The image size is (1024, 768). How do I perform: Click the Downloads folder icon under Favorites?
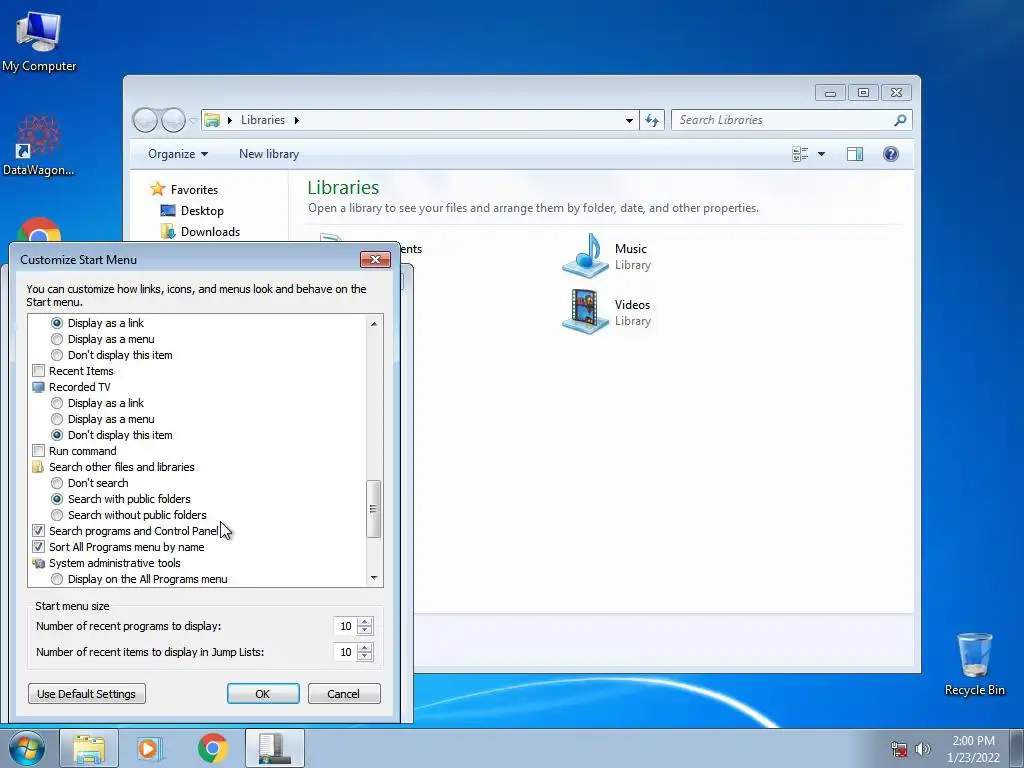click(168, 231)
